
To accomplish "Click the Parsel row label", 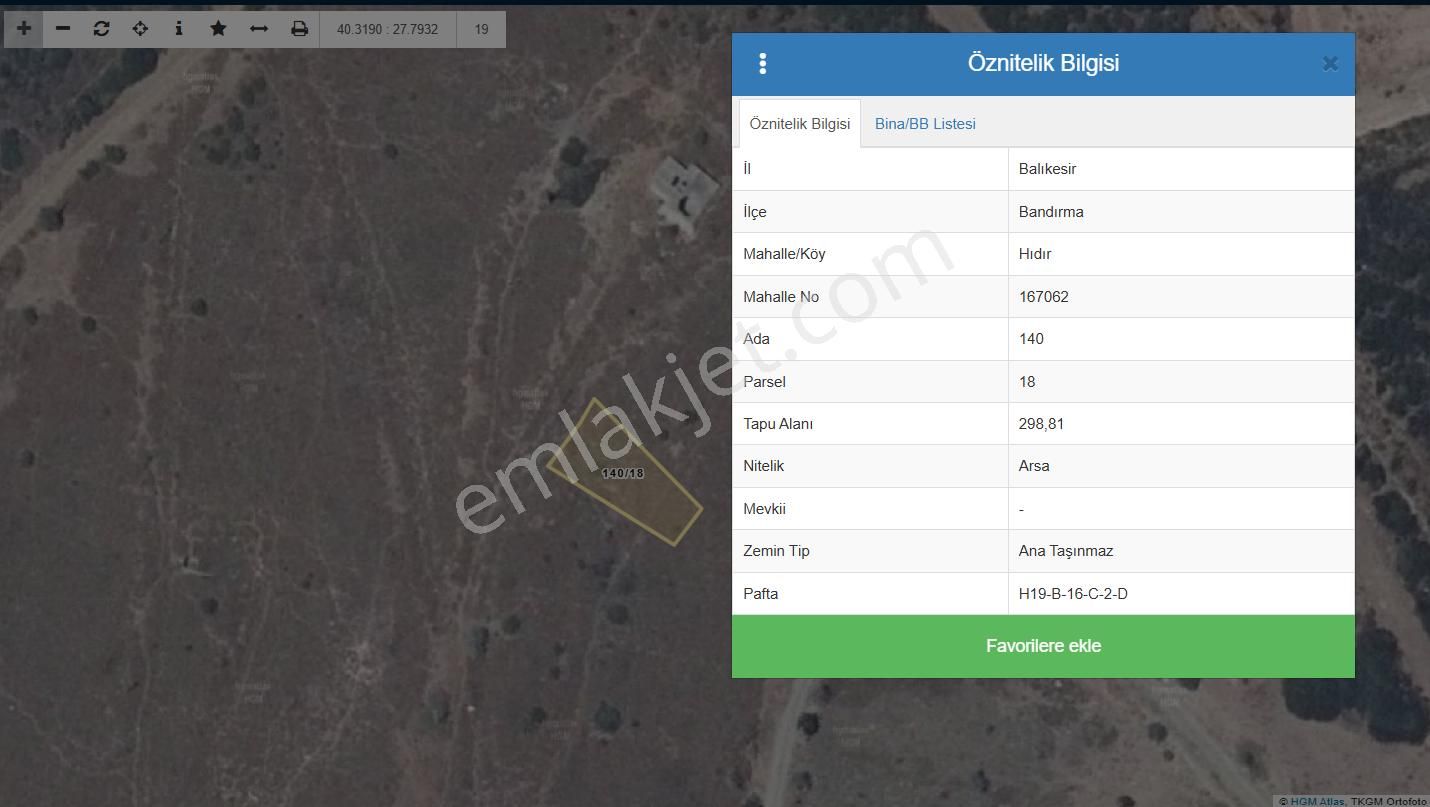I will click(764, 382).
